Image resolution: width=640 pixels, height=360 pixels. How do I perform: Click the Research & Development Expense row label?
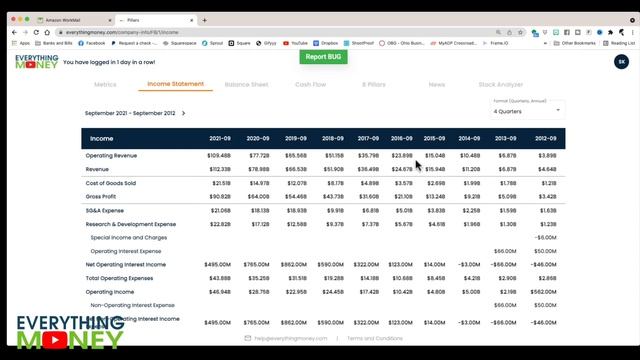pos(131,224)
